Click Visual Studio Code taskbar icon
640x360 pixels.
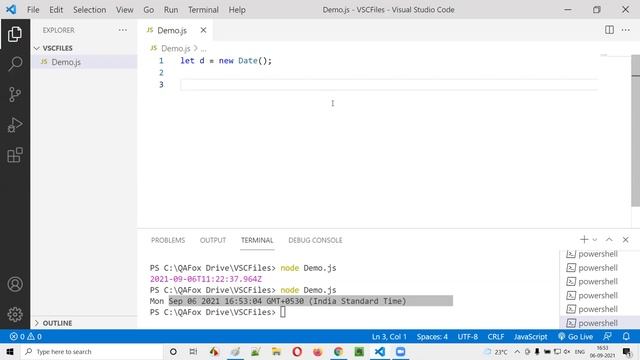point(380,351)
